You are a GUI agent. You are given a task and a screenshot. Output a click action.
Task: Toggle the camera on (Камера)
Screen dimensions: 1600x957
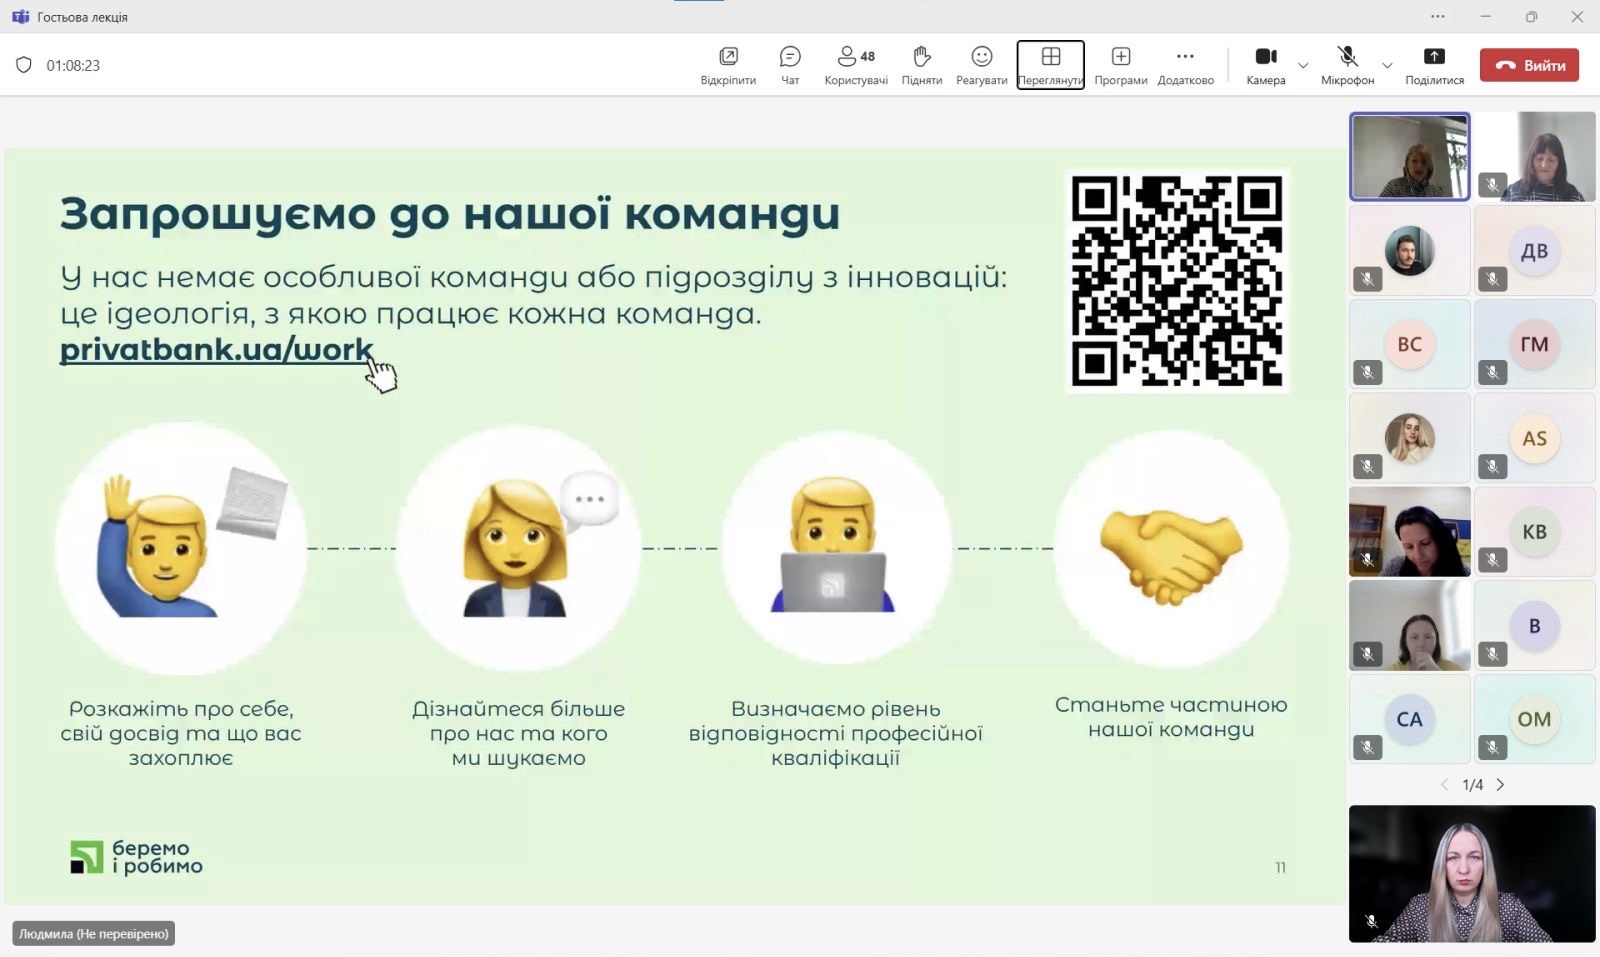point(1265,65)
